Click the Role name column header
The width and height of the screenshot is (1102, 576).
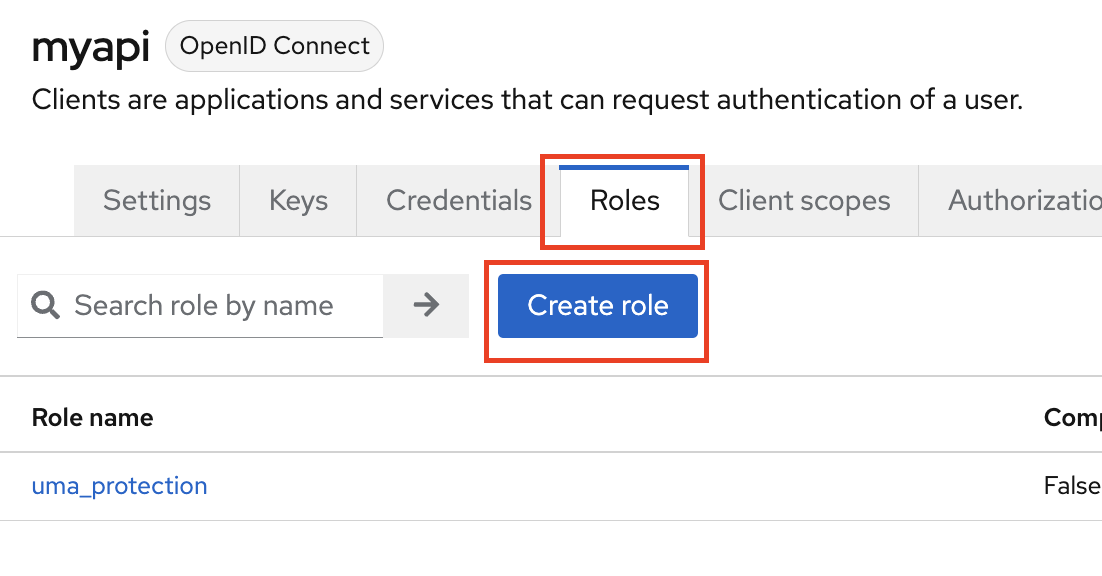93,417
